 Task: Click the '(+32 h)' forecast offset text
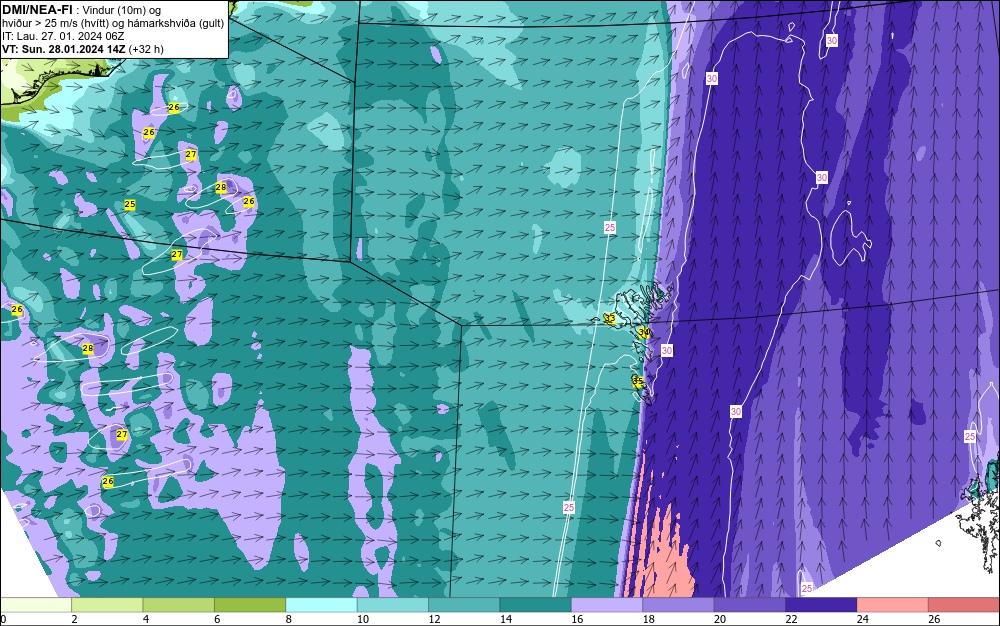(146, 49)
